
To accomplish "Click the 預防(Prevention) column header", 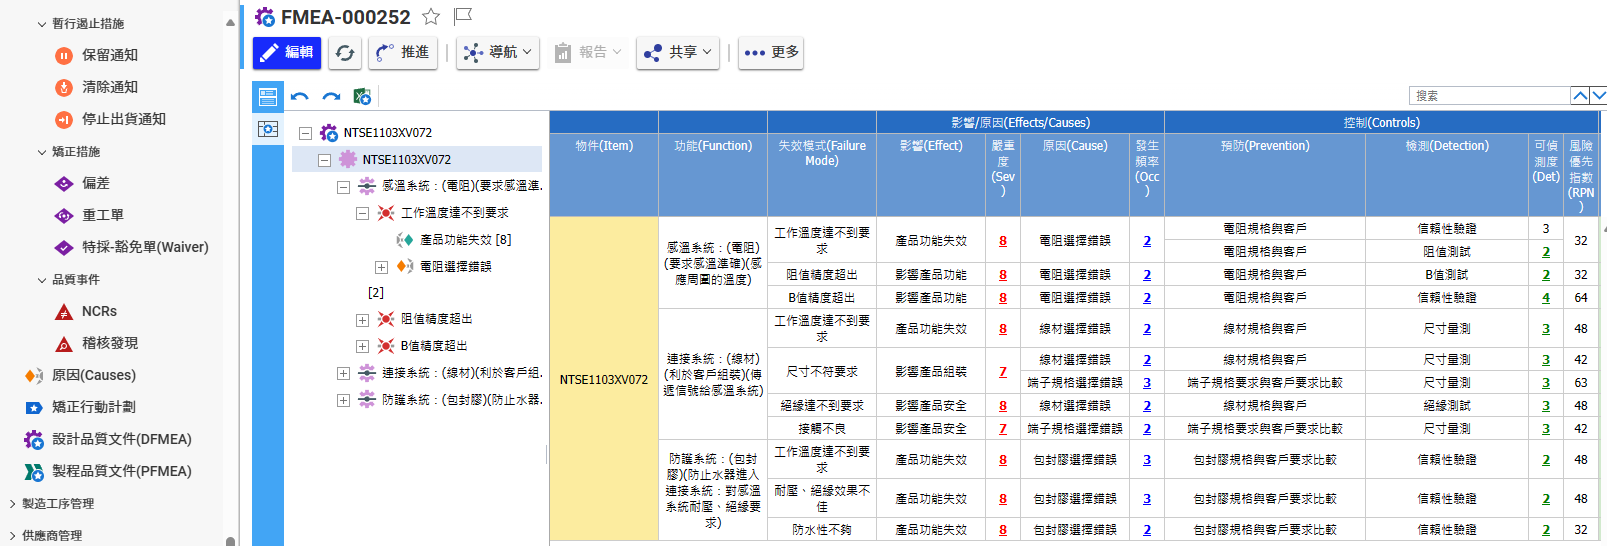I will 1265,175.
